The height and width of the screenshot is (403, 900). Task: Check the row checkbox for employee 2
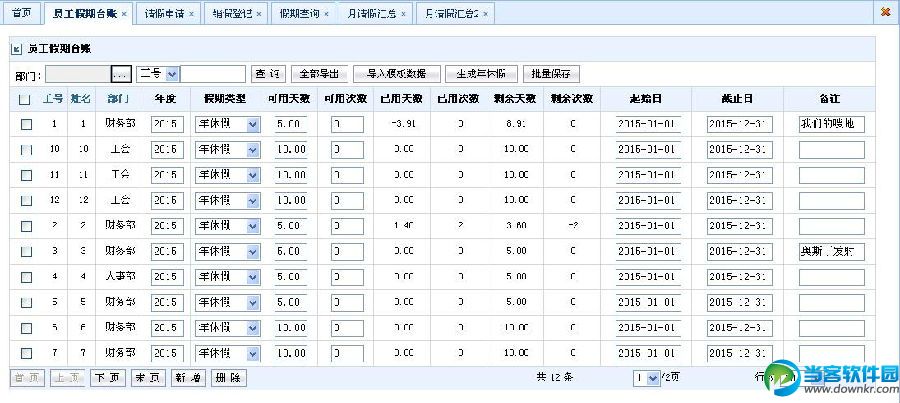26,226
